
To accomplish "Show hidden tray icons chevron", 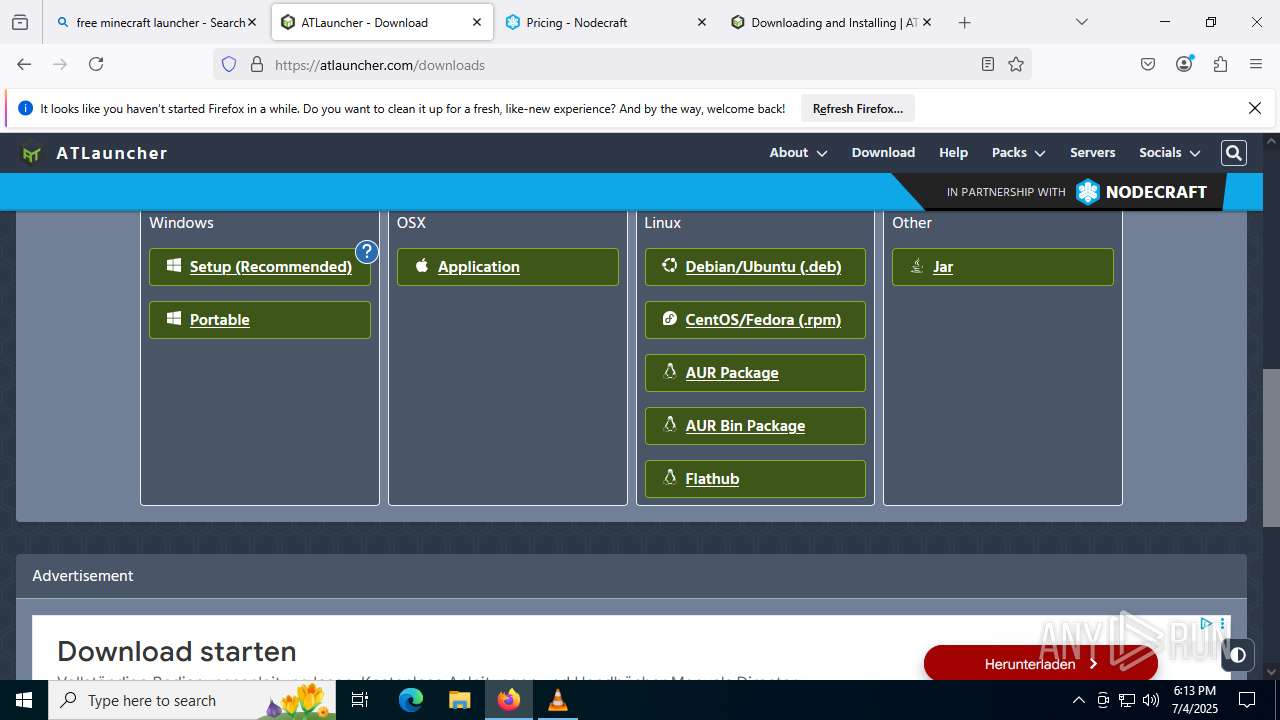I will [x=1078, y=700].
